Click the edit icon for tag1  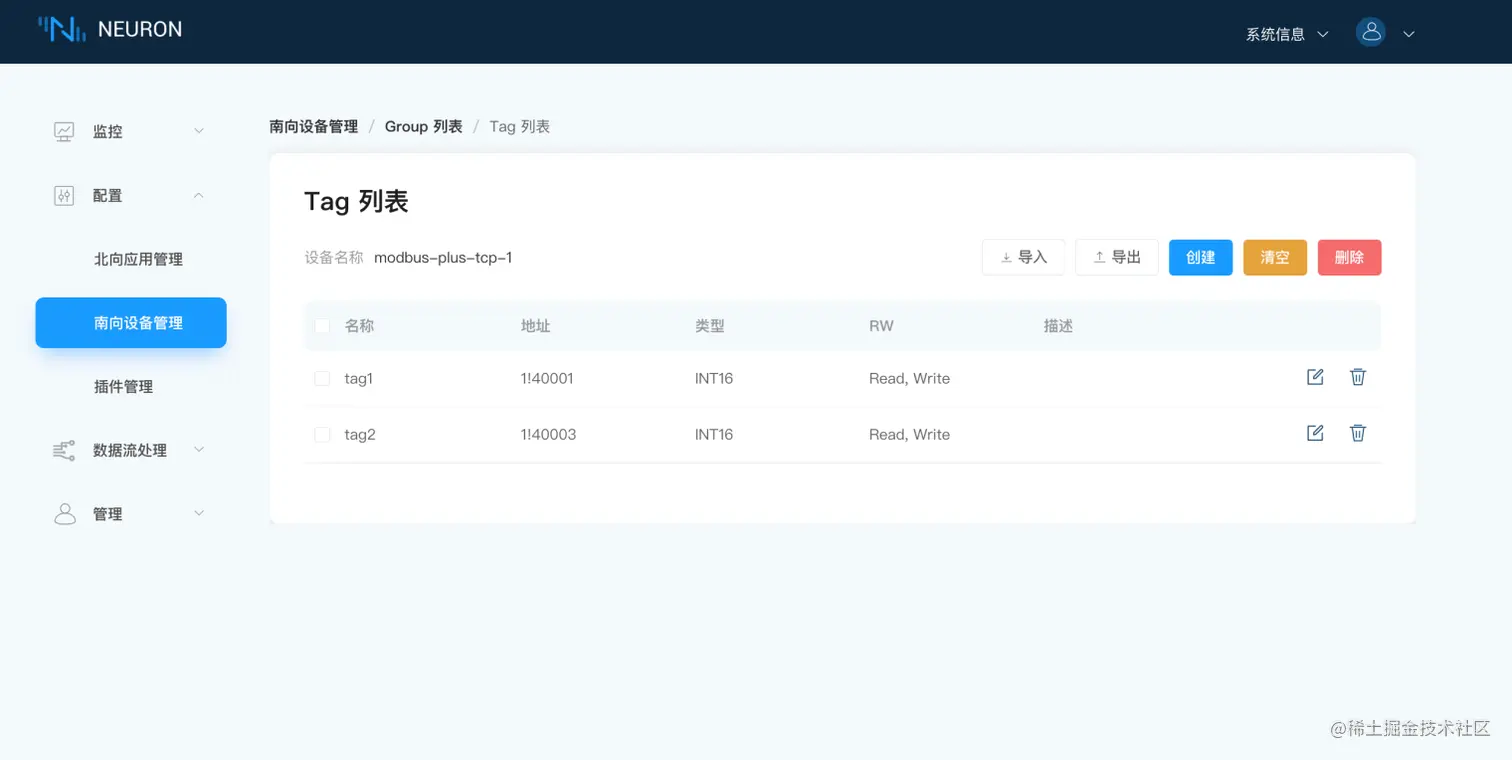tap(1315, 377)
